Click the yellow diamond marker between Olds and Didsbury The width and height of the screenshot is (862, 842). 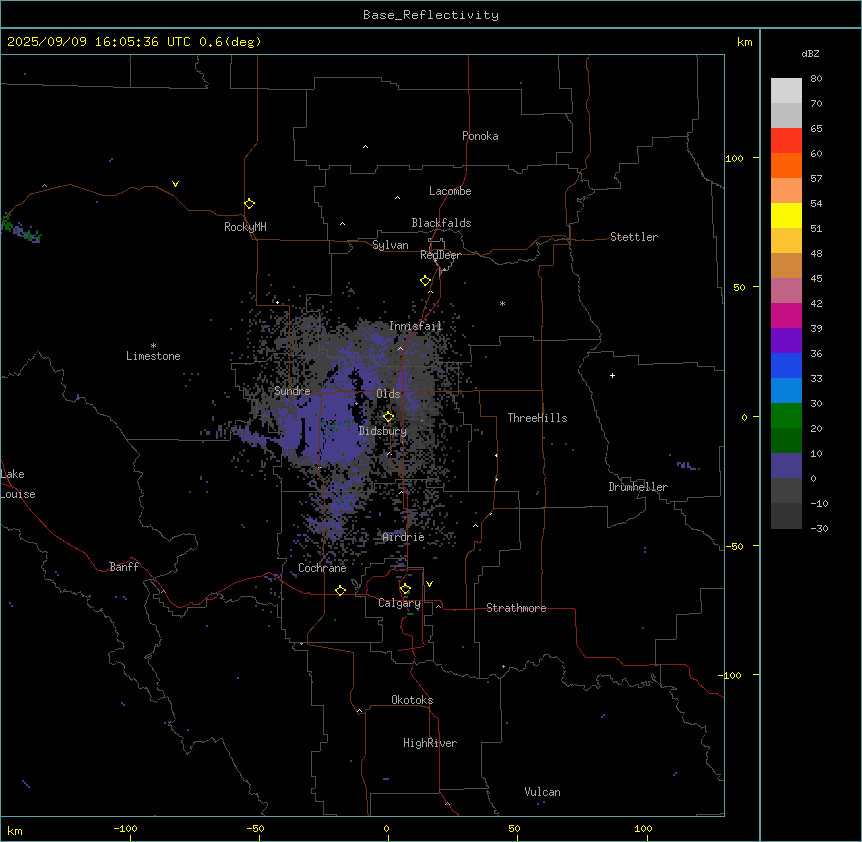[x=388, y=417]
